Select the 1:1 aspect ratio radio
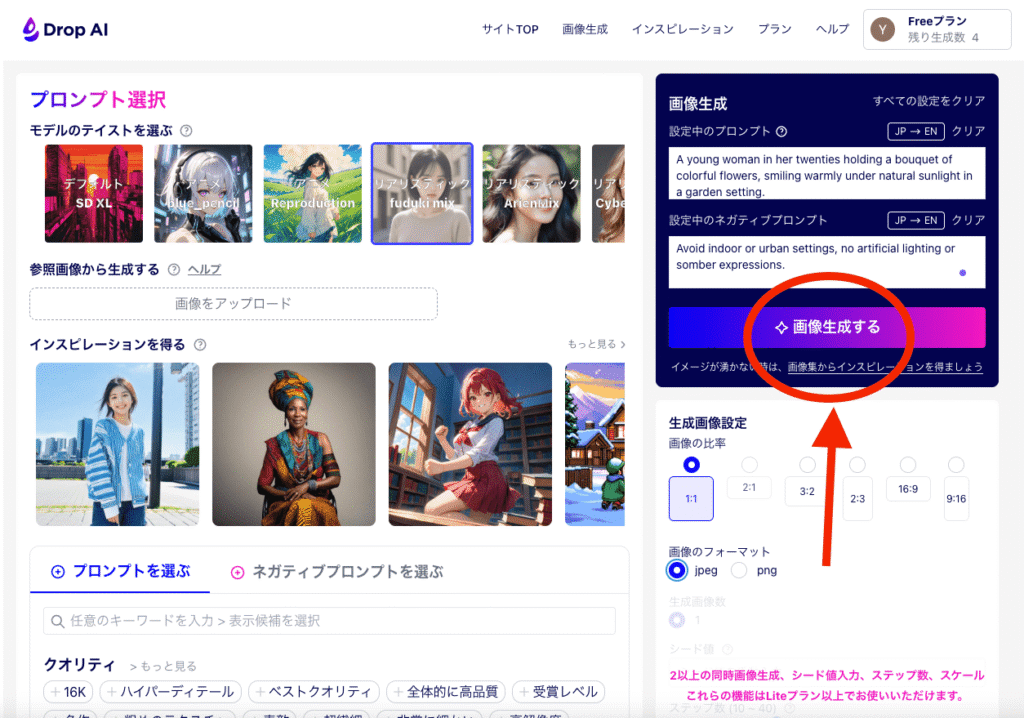 click(x=691, y=465)
